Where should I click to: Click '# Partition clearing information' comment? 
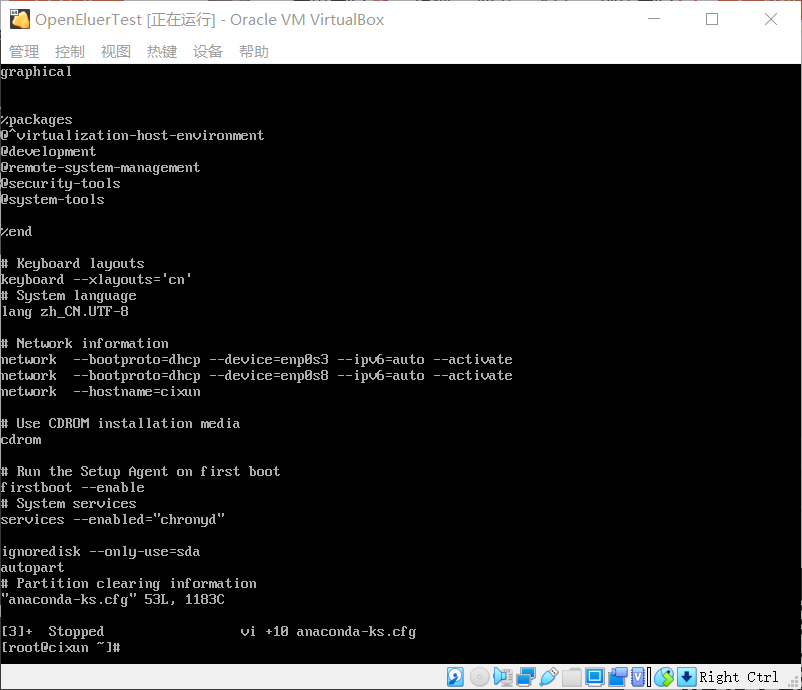(128, 584)
